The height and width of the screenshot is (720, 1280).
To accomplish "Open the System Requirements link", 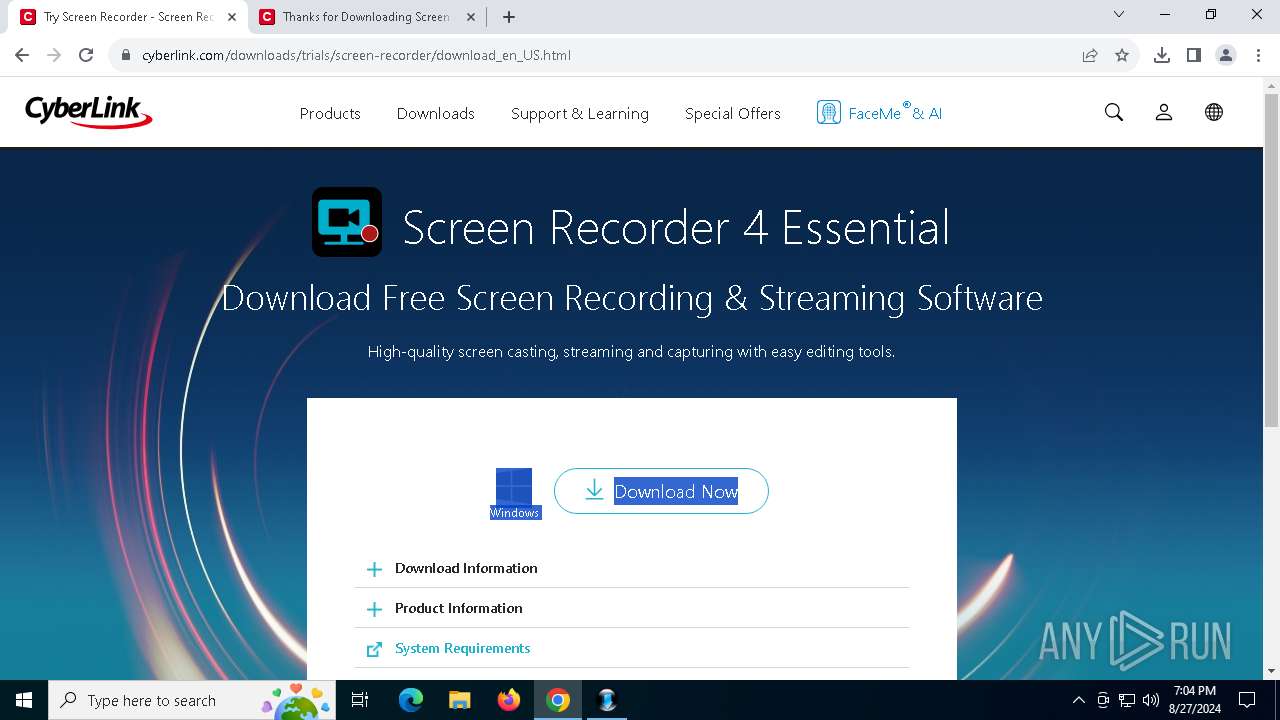I will [x=463, y=648].
